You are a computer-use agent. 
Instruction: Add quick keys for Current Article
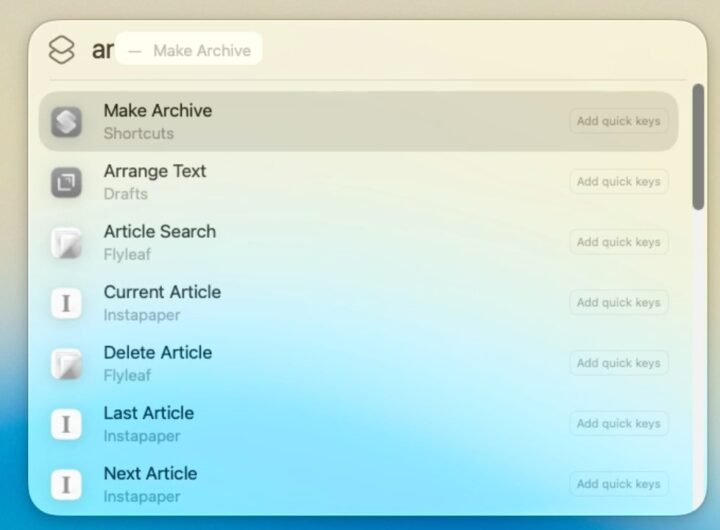coord(619,303)
